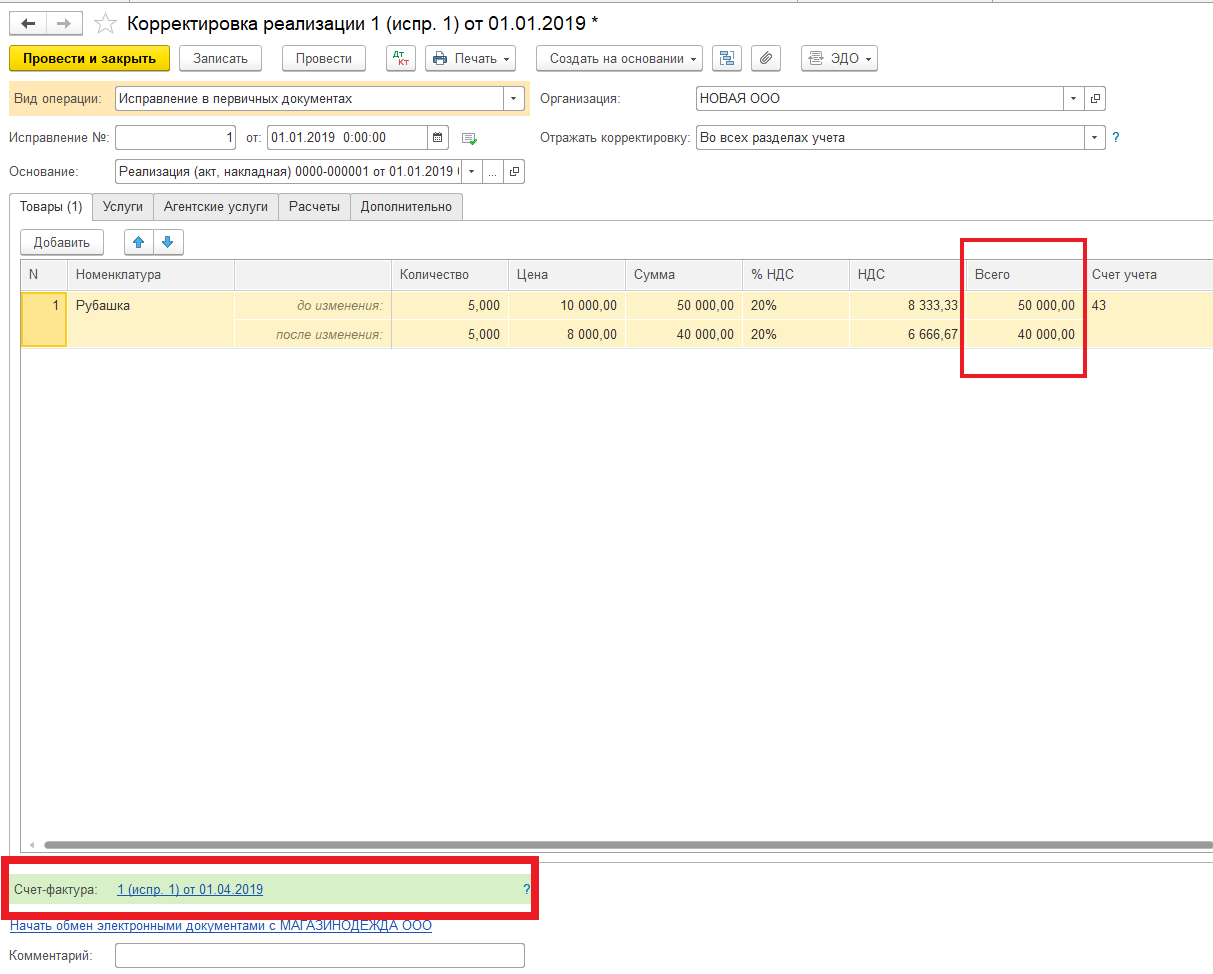Switch to the Товары (1) tab

[x=51, y=207]
